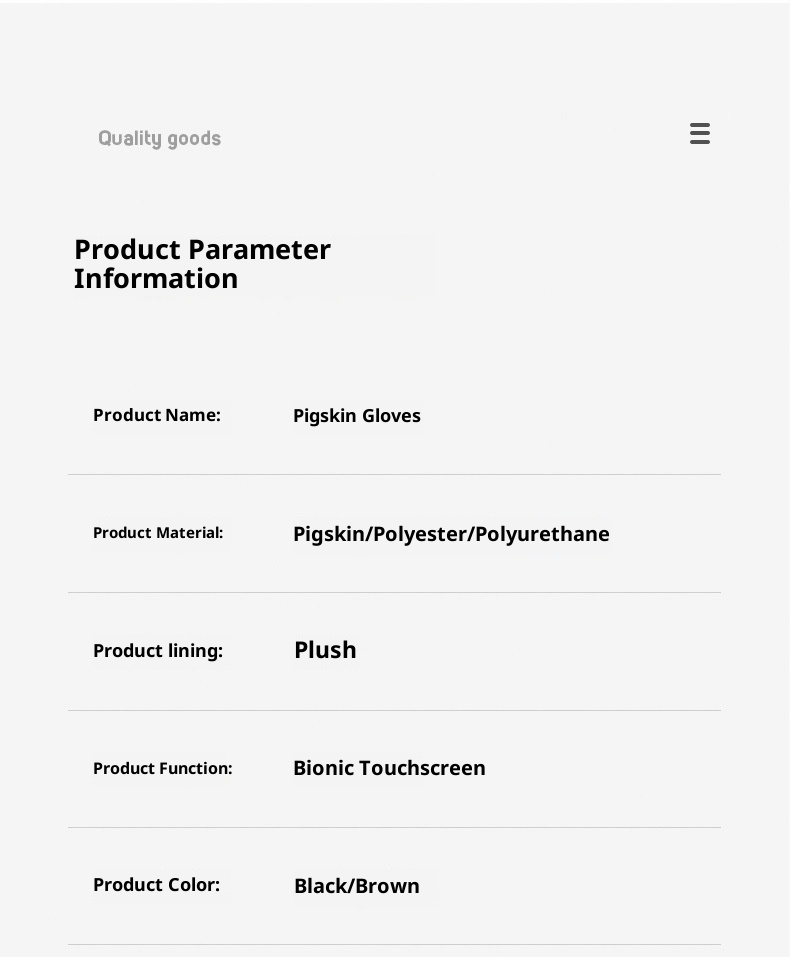Click the word Information in the heading
Viewport: 790px width, 957px height.
point(156,279)
